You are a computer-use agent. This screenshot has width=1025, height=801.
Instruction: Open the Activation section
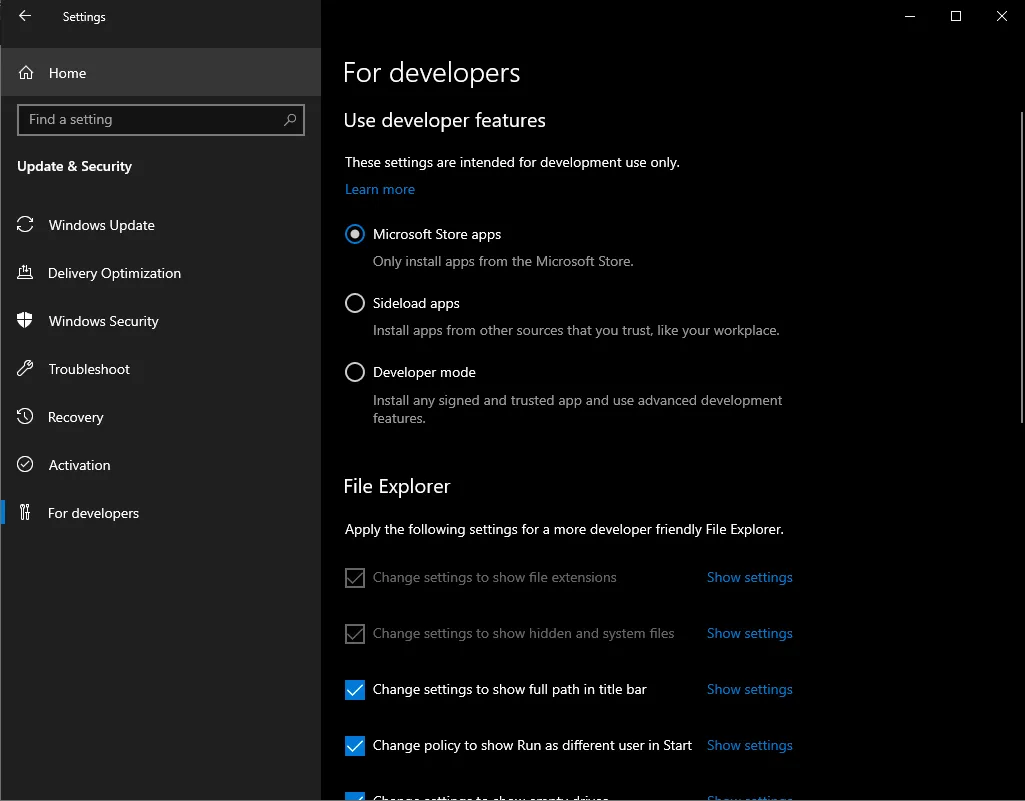tap(161, 465)
